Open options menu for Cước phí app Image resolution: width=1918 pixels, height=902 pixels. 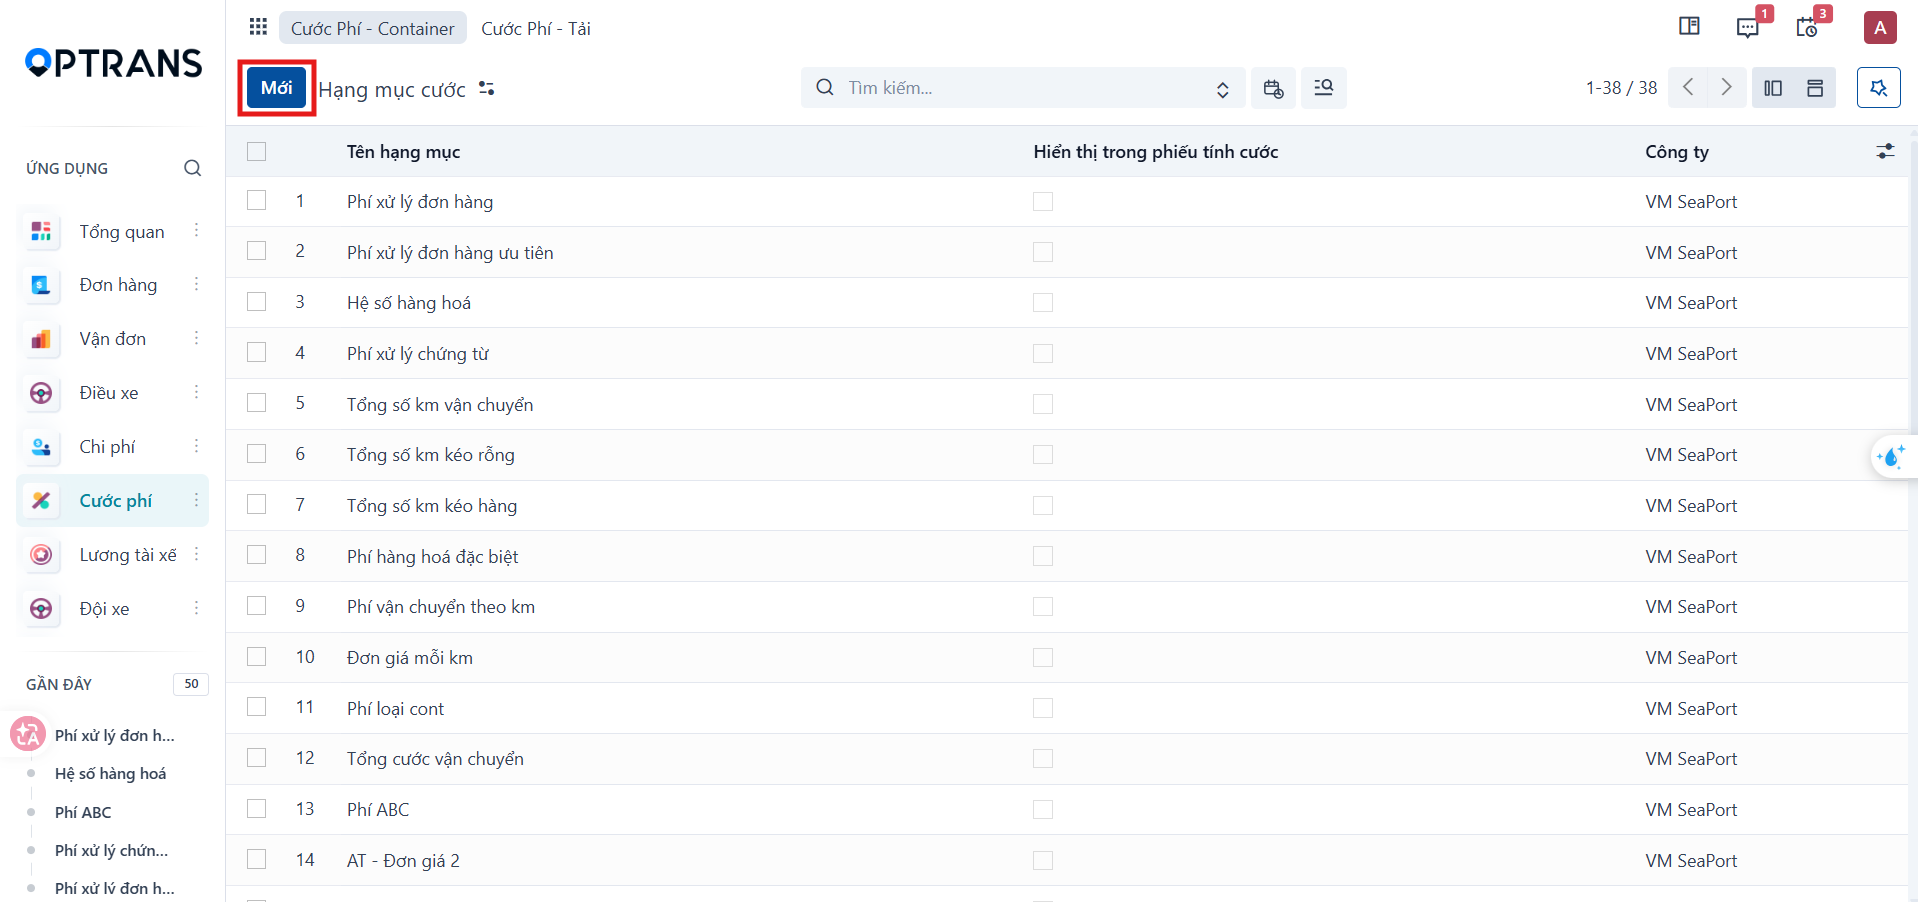(x=196, y=500)
